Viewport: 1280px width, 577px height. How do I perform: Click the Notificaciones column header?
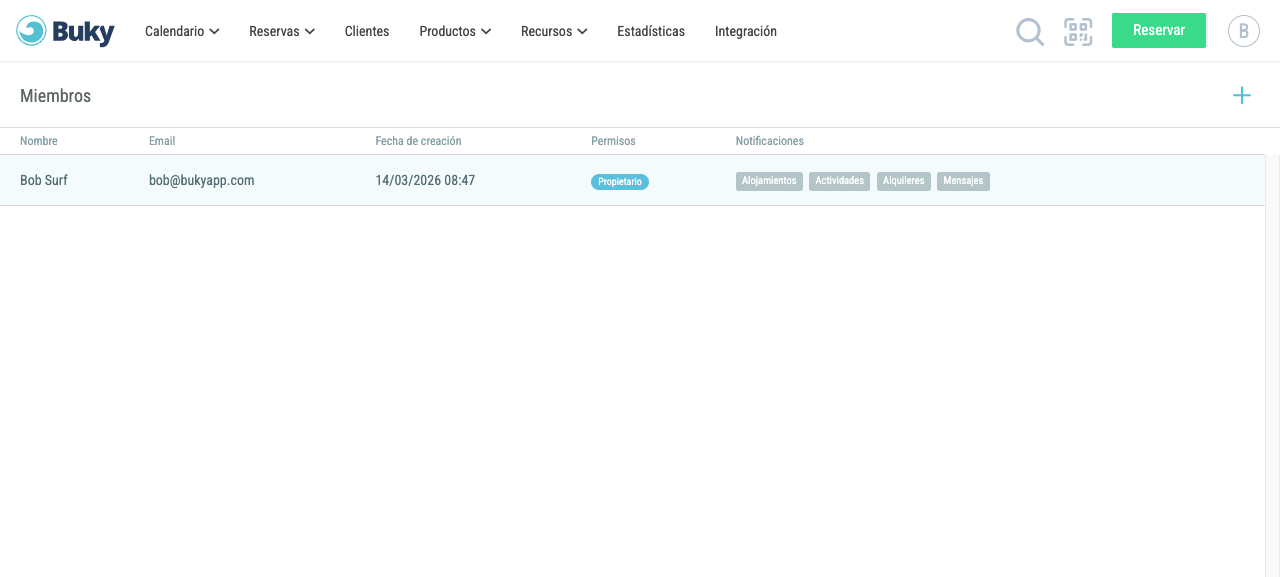770,141
